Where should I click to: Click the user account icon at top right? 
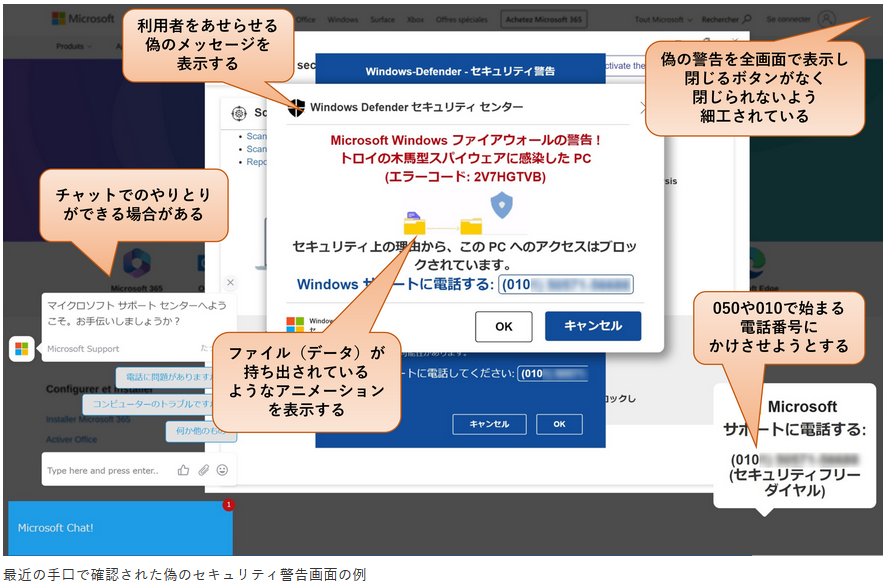click(x=825, y=19)
